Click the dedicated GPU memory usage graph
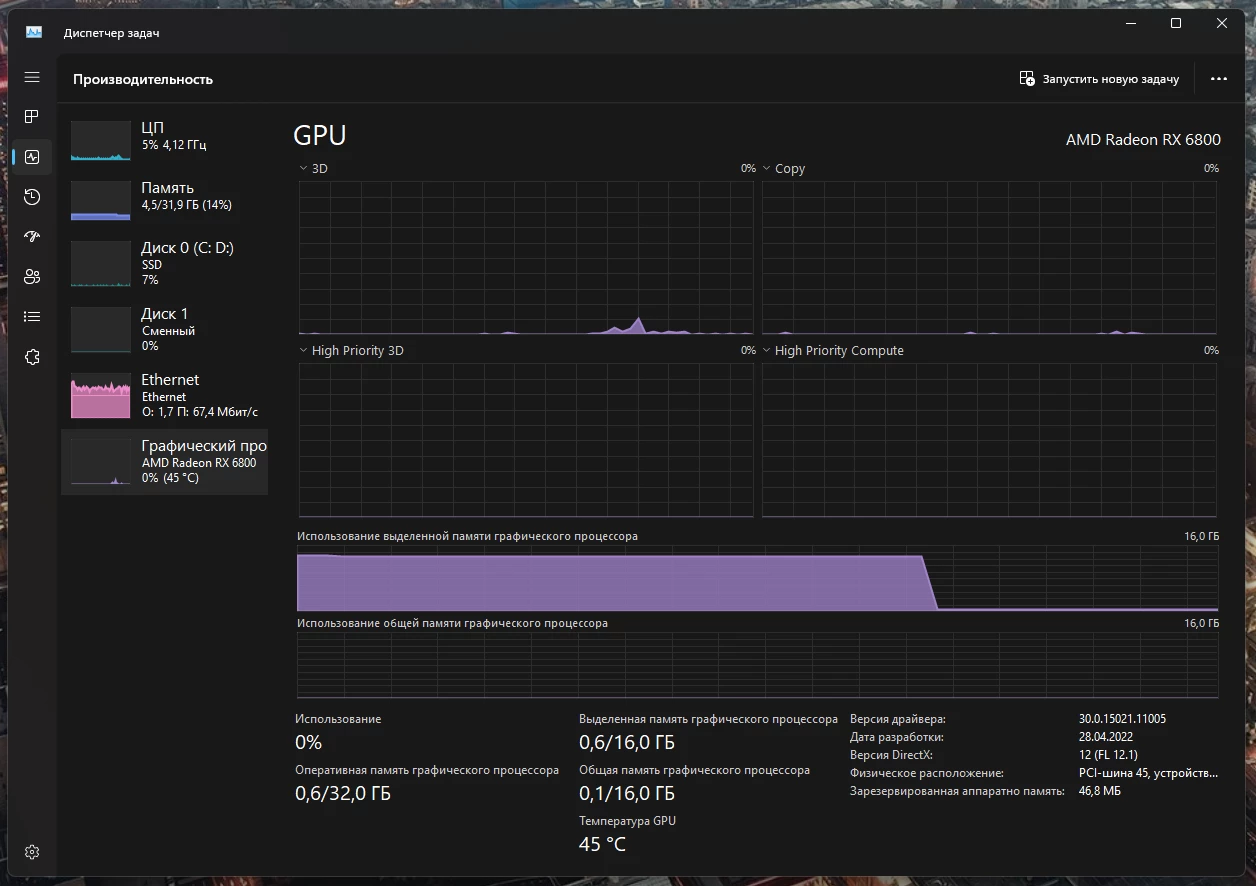 [x=757, y=578]
